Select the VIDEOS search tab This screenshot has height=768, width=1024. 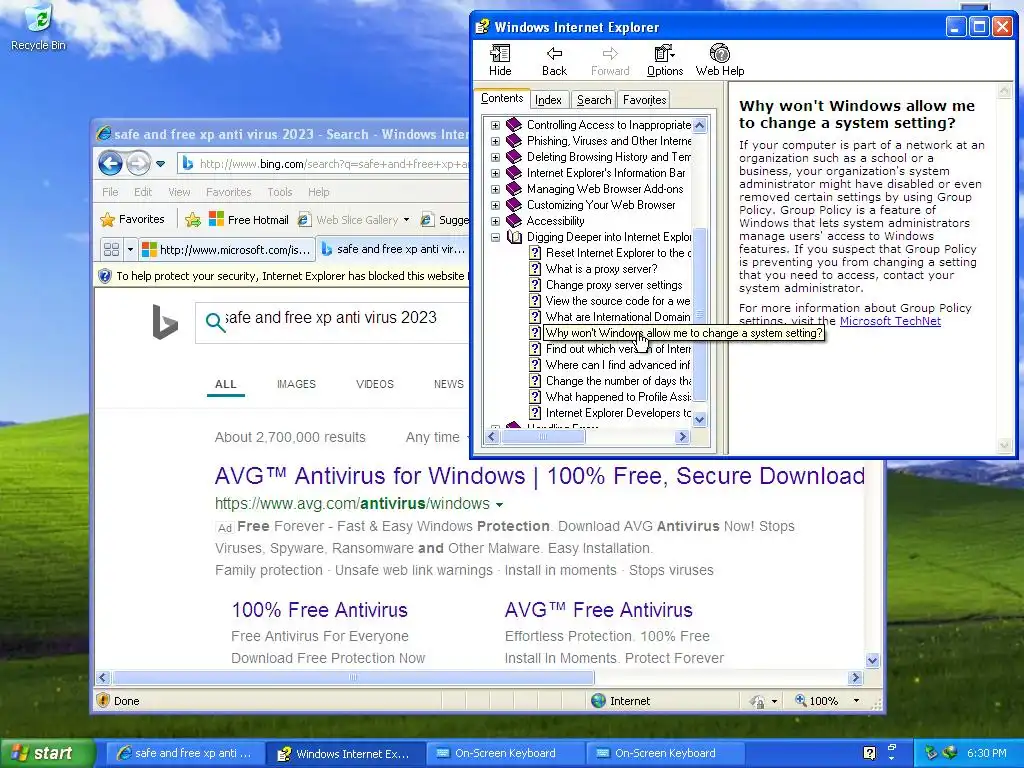(x=375, y=384)
